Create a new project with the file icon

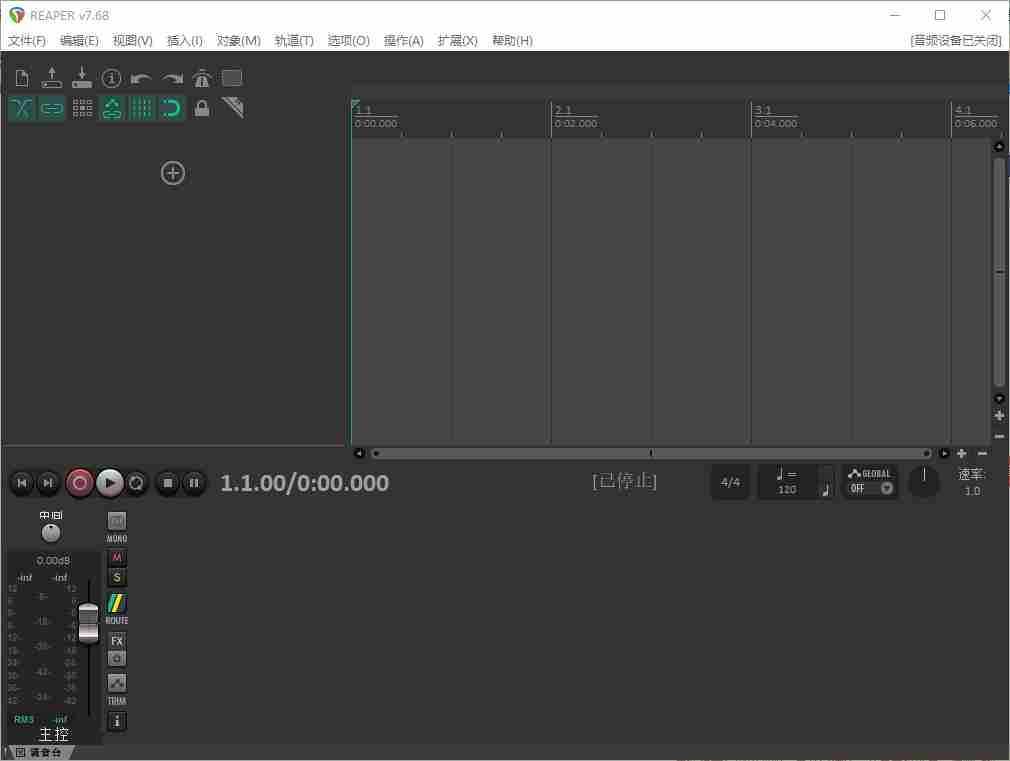click(x=21, y=78)
